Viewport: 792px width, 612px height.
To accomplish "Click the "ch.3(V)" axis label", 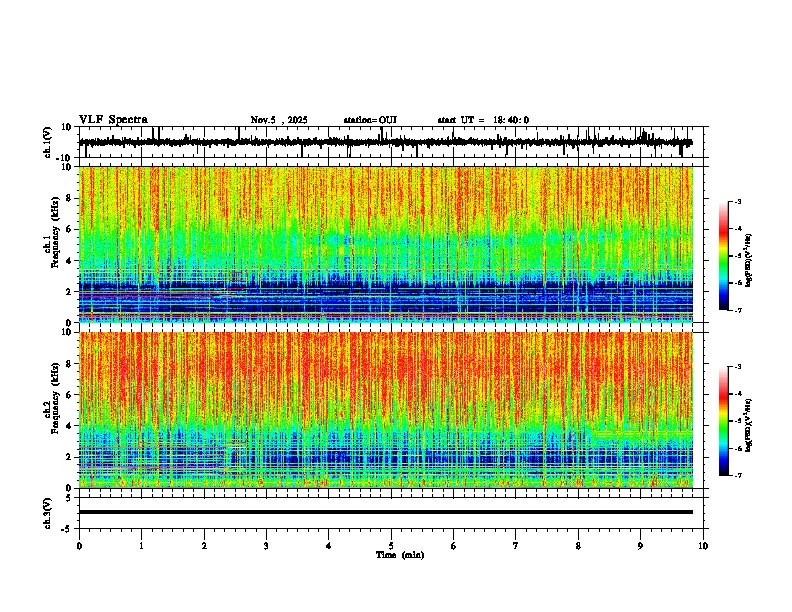I will click(x=48, y=513).
